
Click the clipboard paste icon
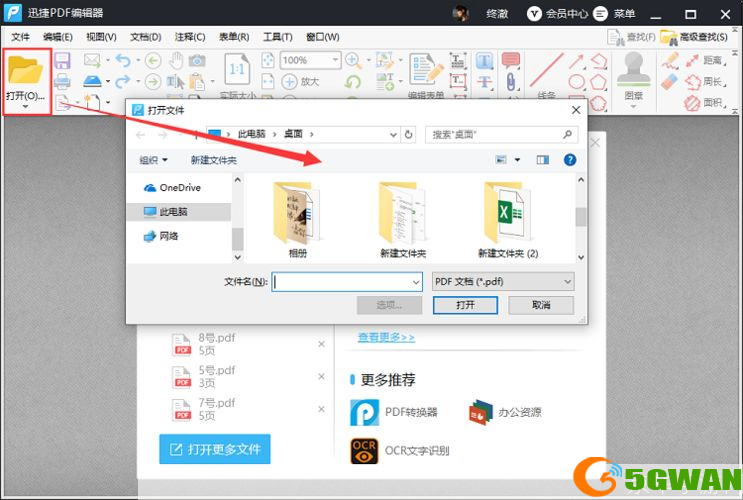(197, 82)
